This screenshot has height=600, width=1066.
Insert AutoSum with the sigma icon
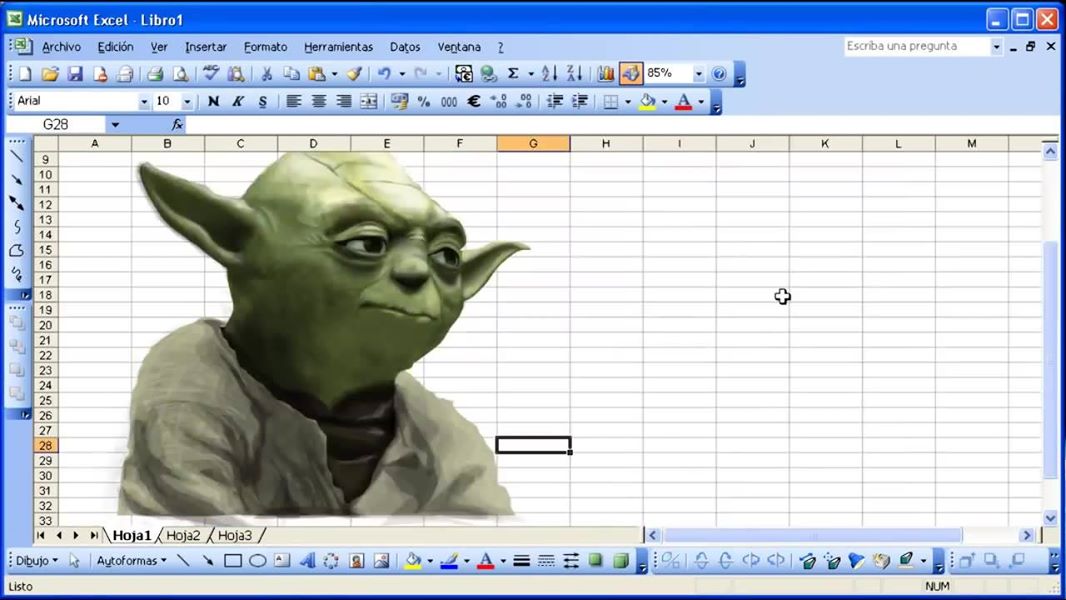[513, 73]
